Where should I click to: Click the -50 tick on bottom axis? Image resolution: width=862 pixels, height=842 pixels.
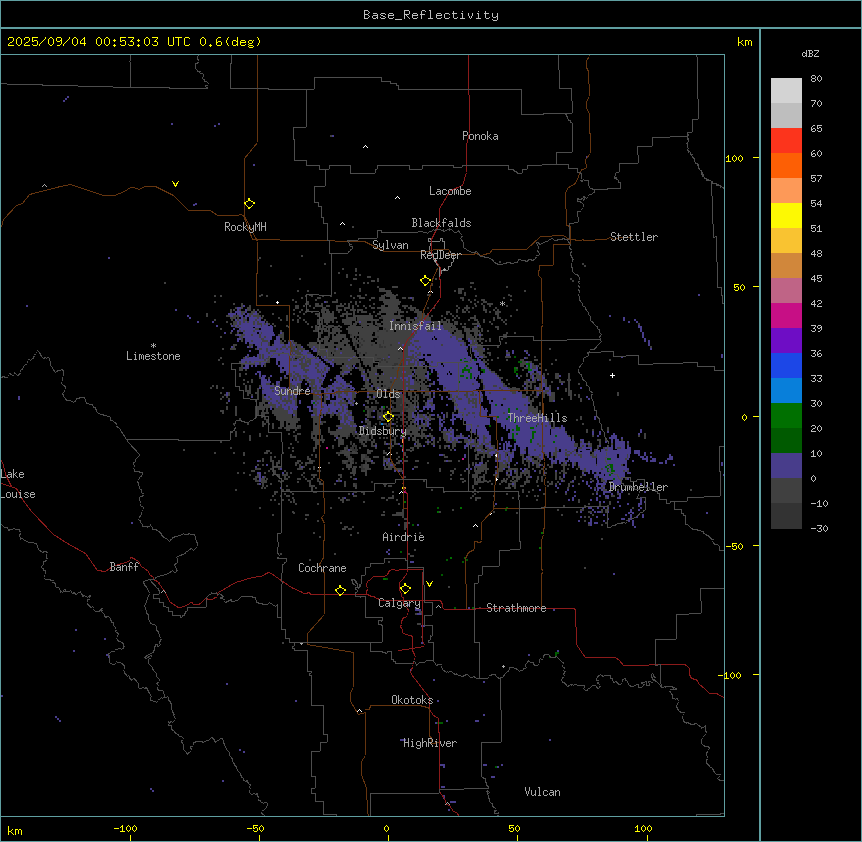pyautogui.click(x=255, y=828)
